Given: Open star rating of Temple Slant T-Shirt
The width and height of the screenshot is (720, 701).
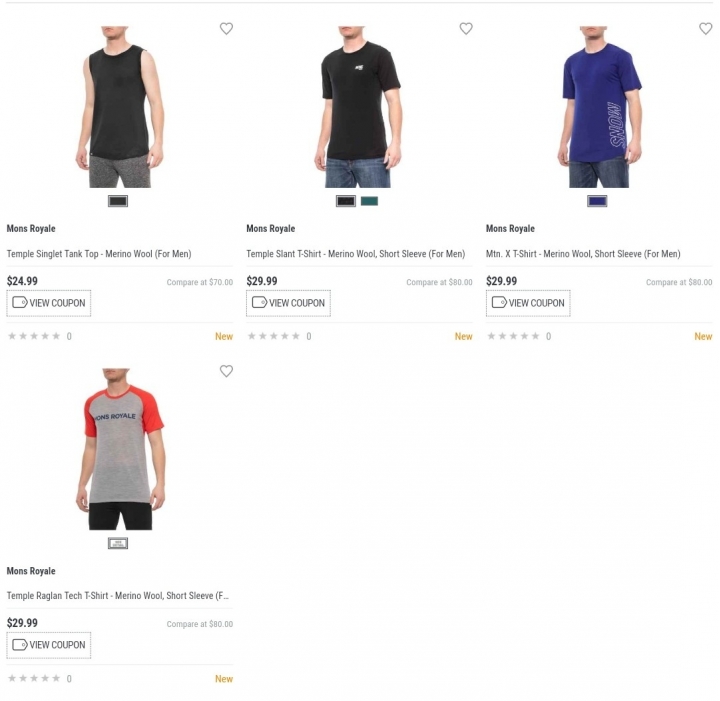Looking at the screenshot, I should 274,336.
